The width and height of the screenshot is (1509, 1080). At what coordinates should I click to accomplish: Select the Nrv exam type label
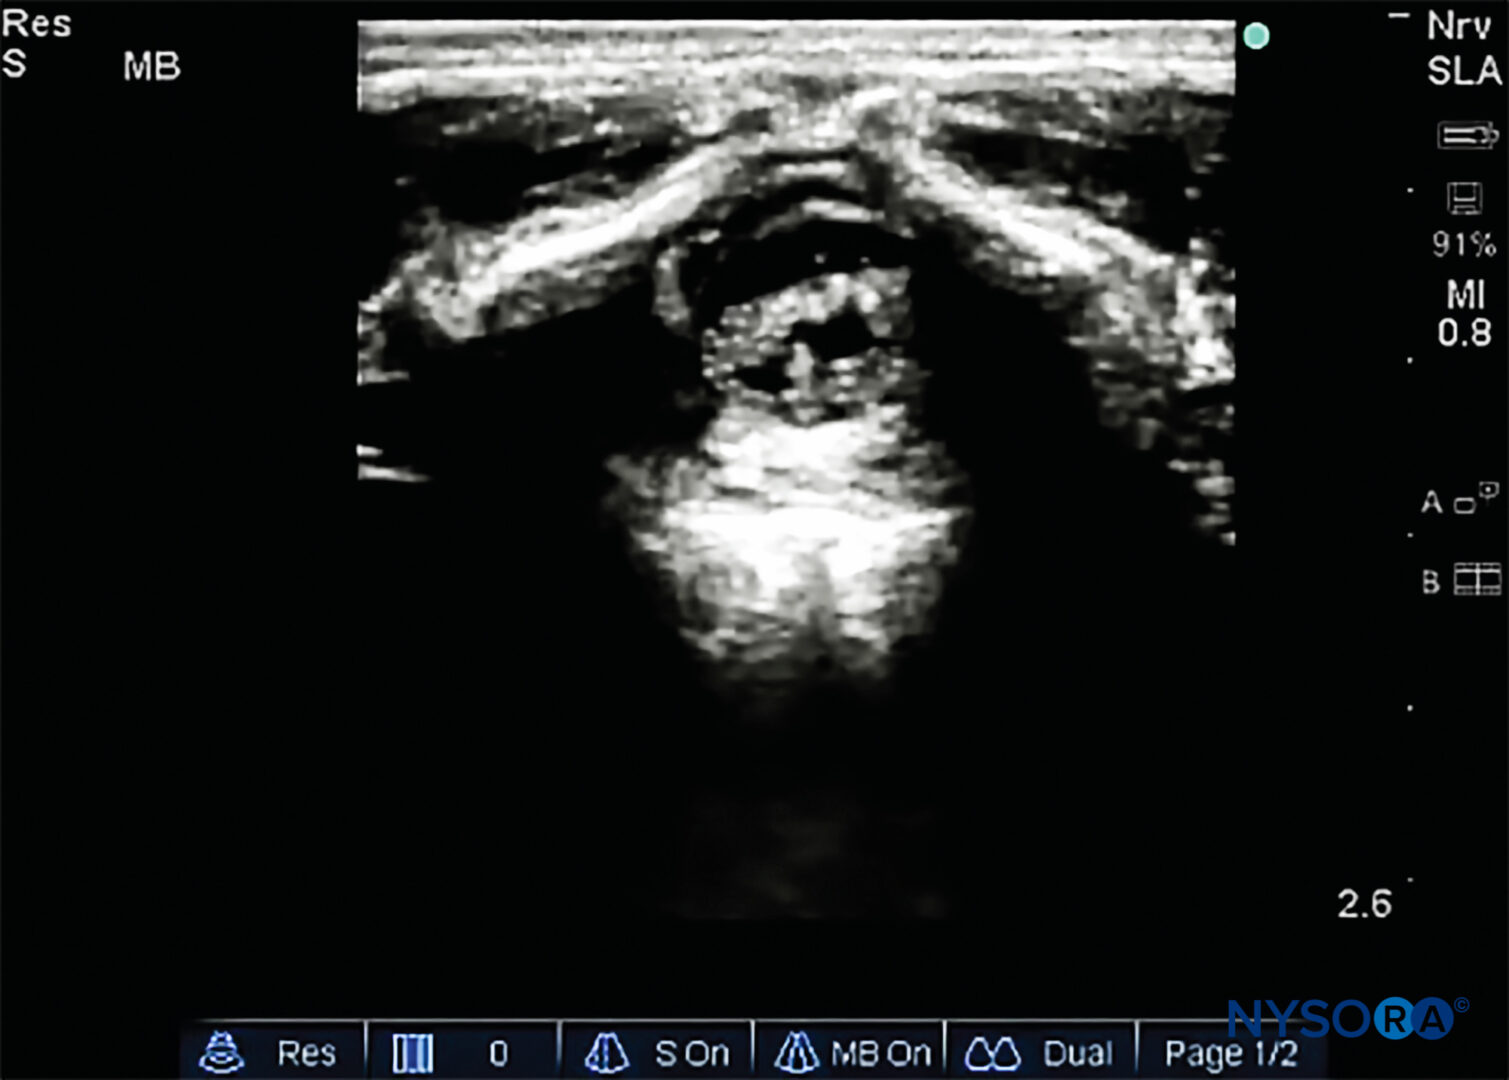[1459, 26]
